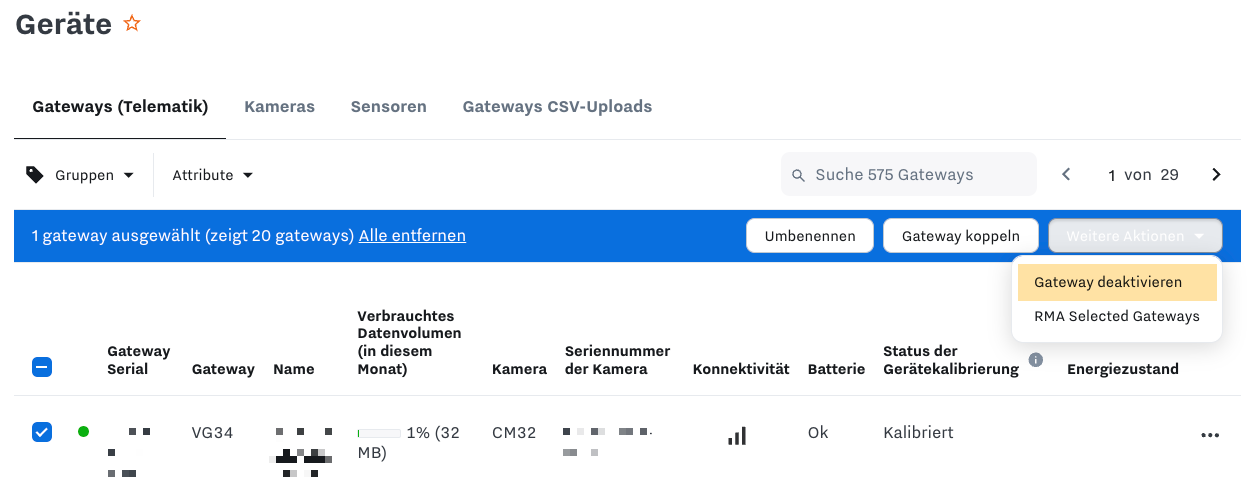Toggle the select-all header checkbox

[x=42, y=367]
